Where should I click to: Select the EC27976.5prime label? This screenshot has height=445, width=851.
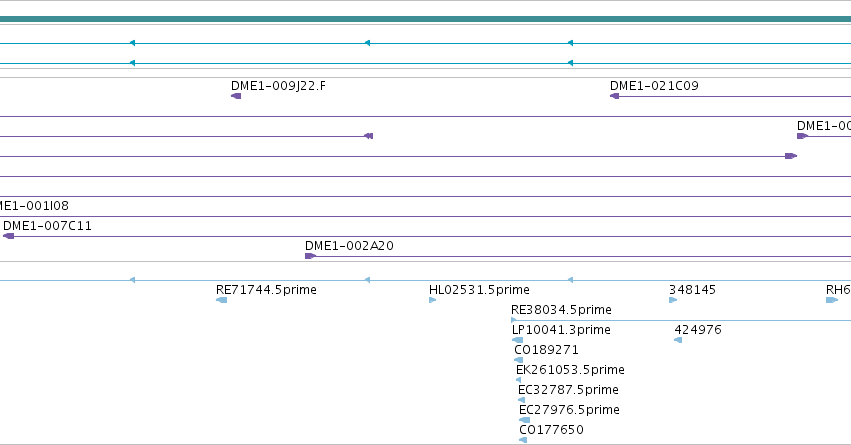[x=569, y=410]
